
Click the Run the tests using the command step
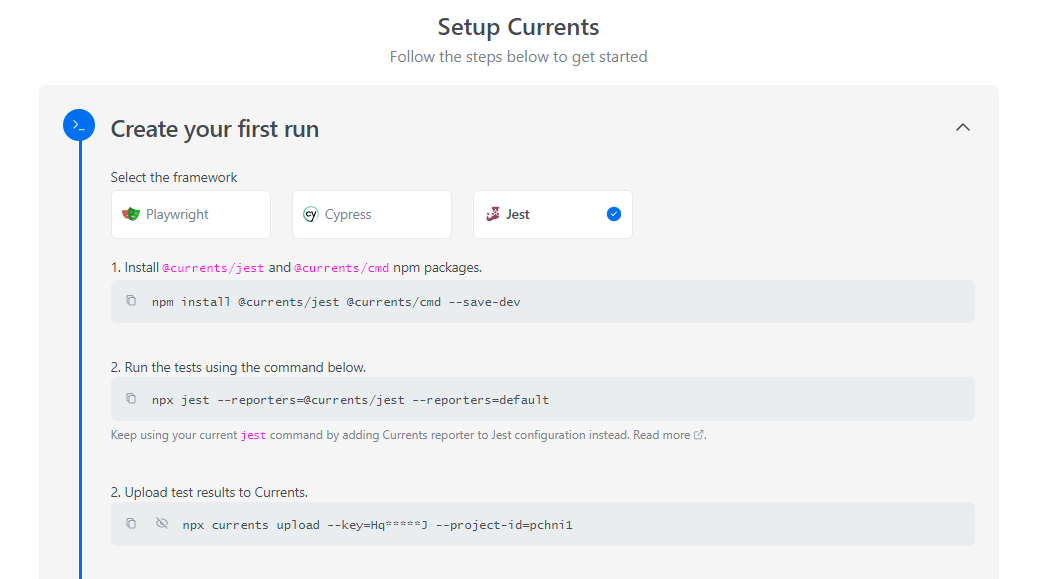pos(238,368)
